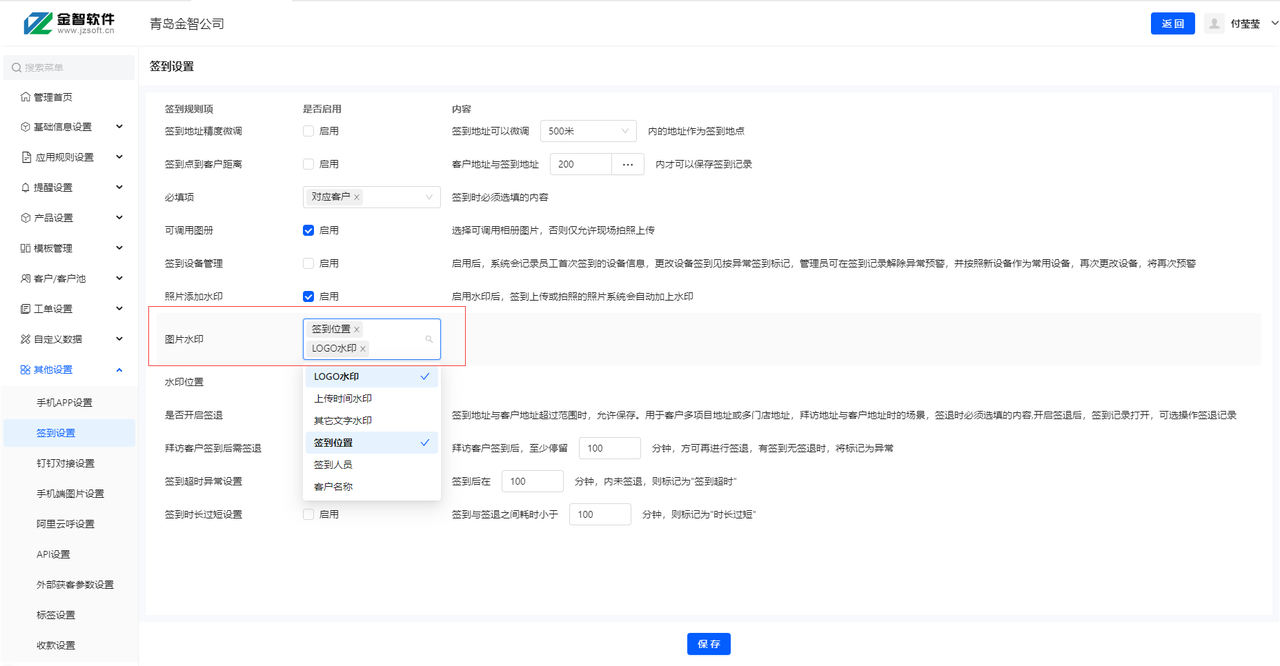Open the user menu dropdown arrow
This screenshot has height=666, width=1280.
click(x=1274, y=23)
